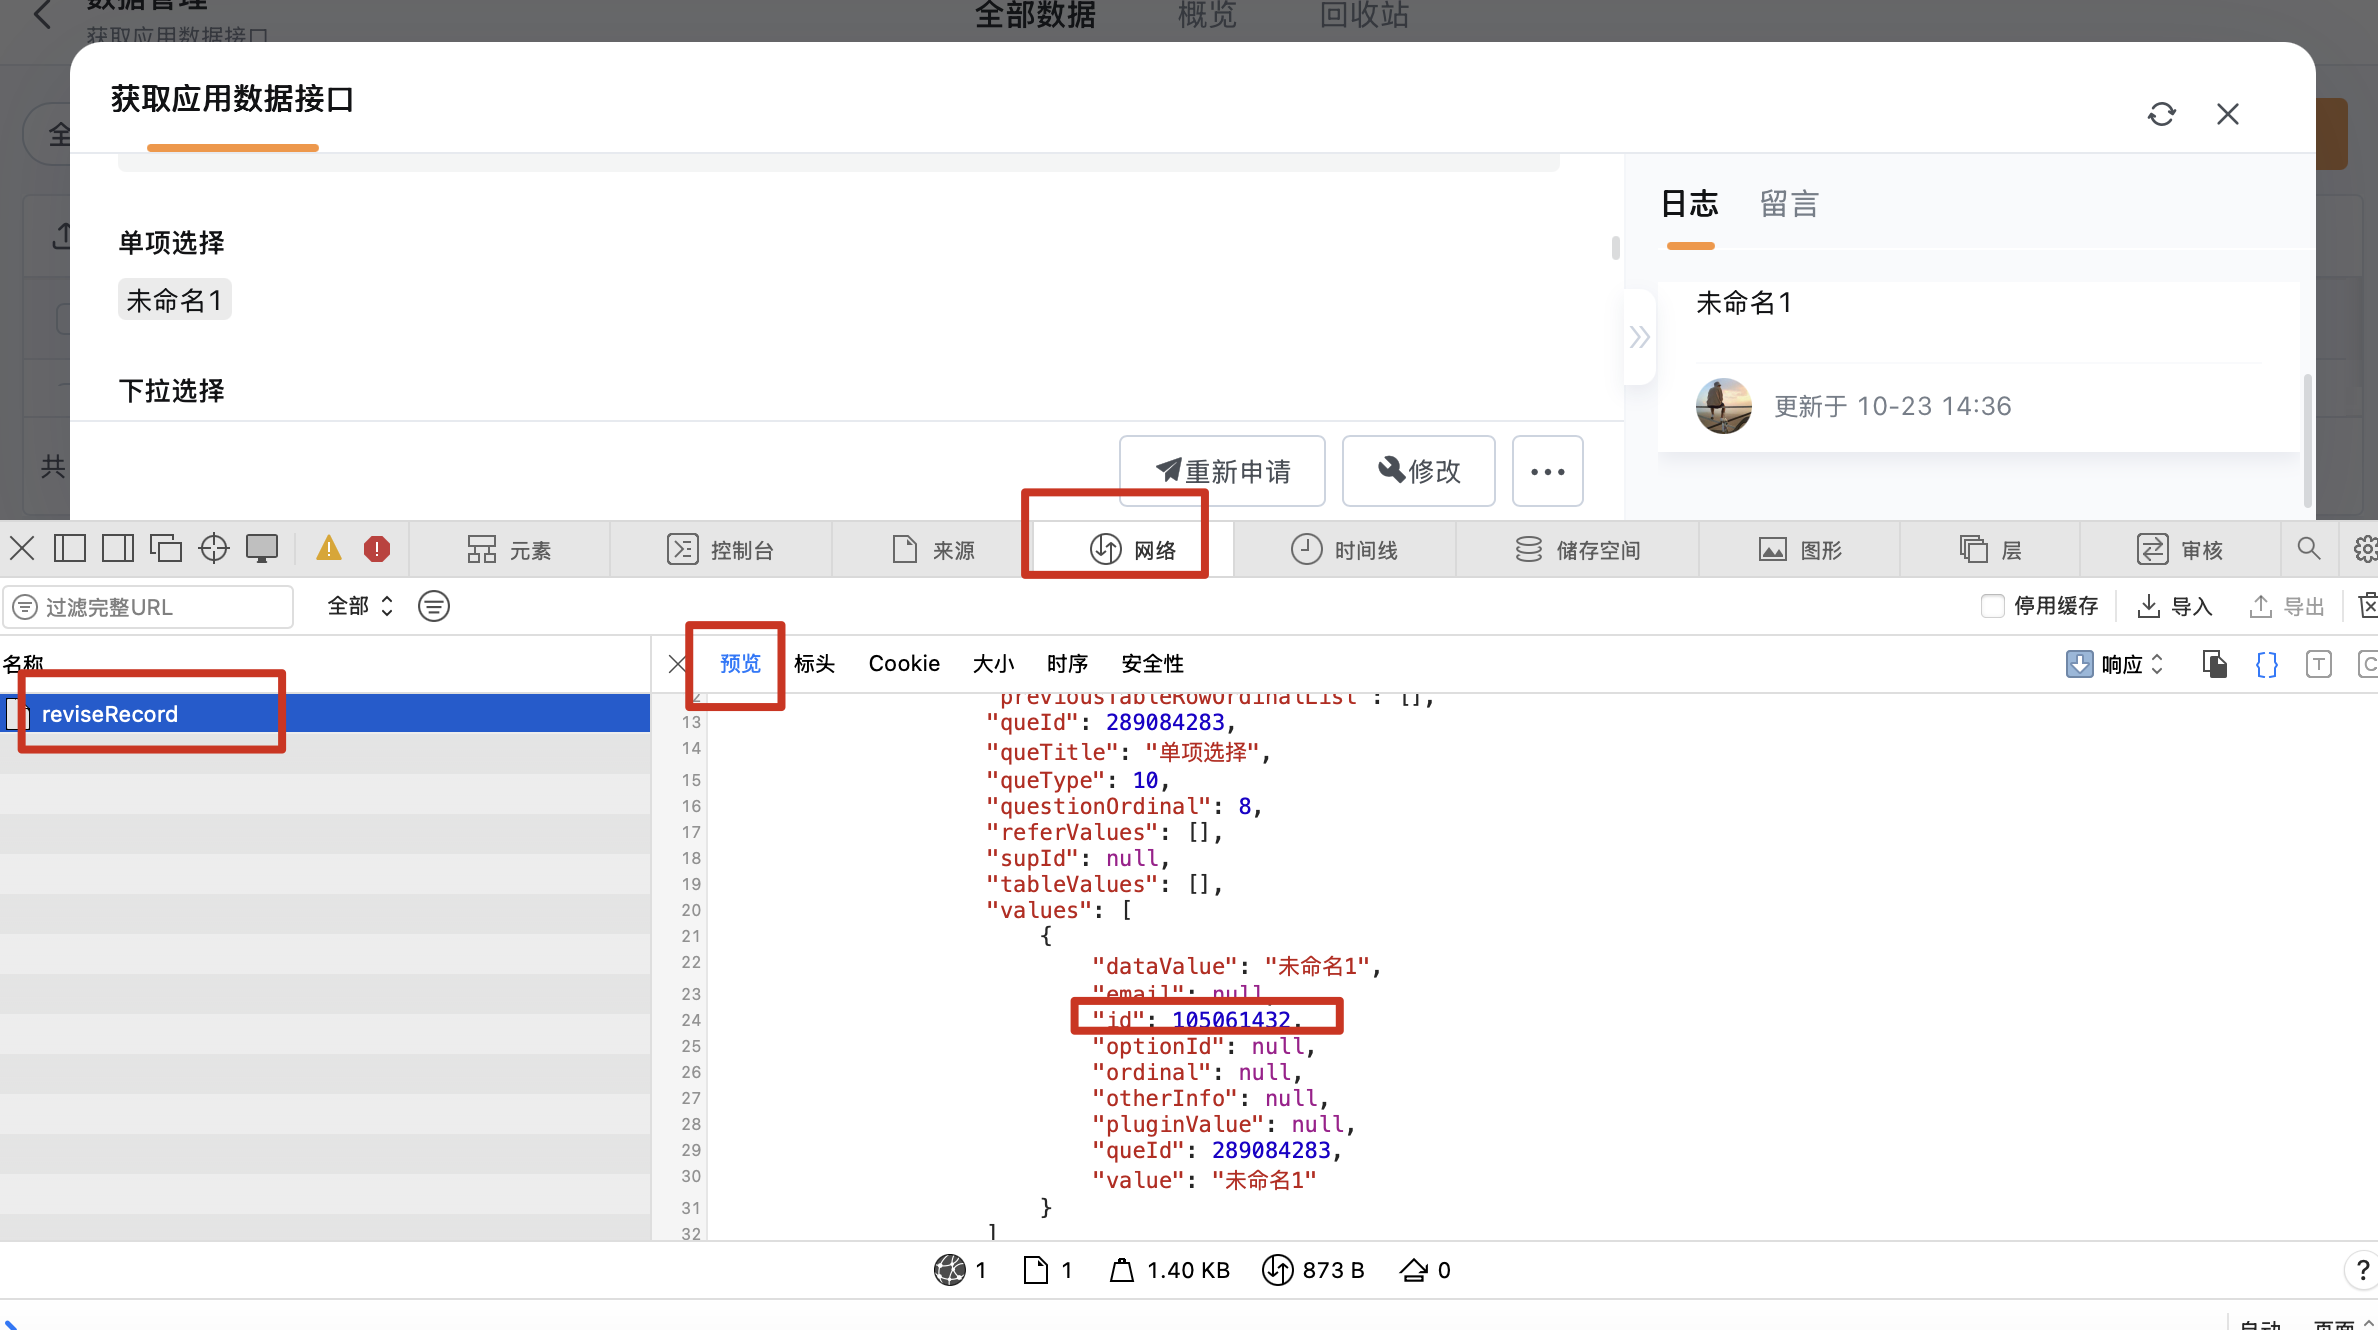The height and width of the screenshot is (1330, 2378).
Task: Click the pretty-print curly braces icon
Action: (x=2267, y=664)
